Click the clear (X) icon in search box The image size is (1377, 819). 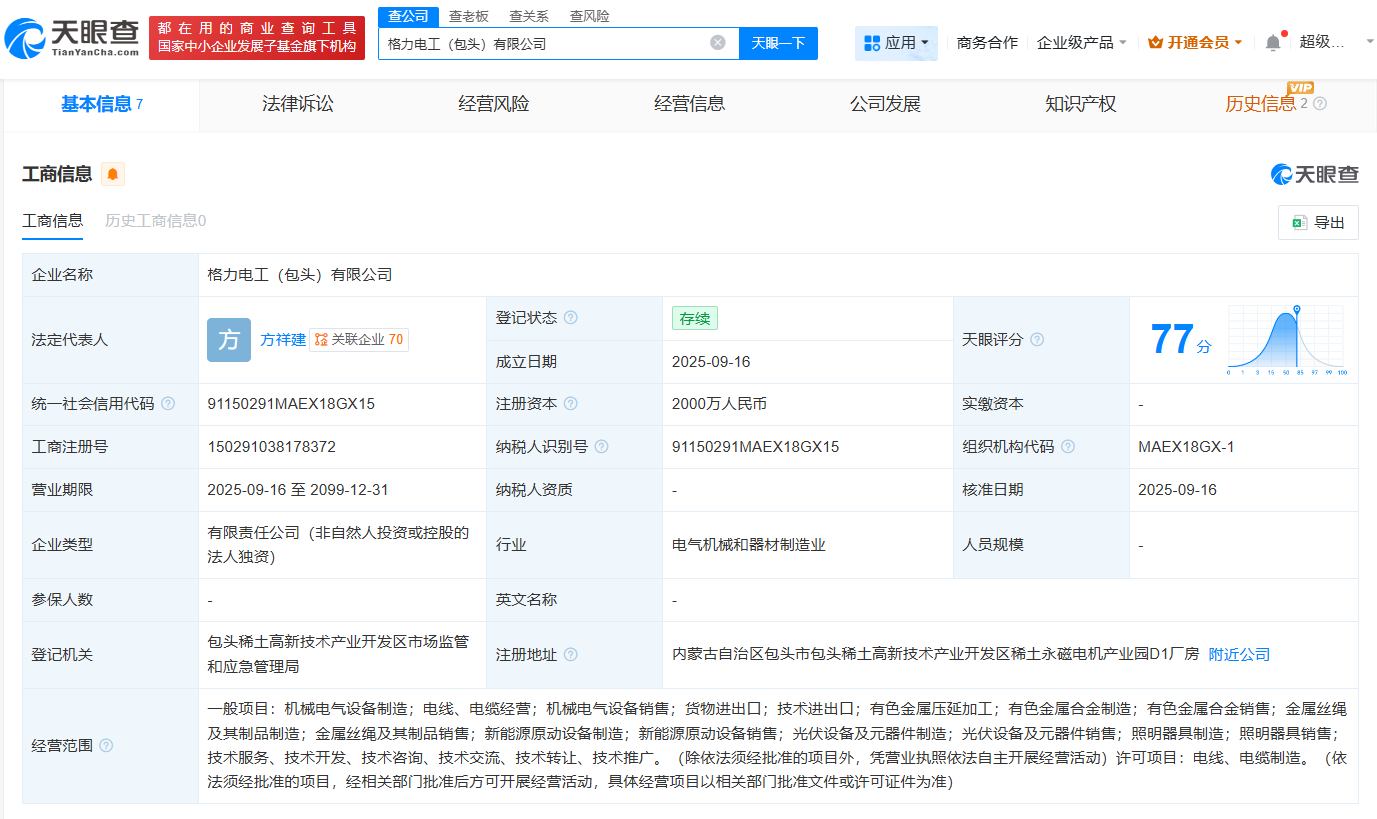[x=716, y=42]
